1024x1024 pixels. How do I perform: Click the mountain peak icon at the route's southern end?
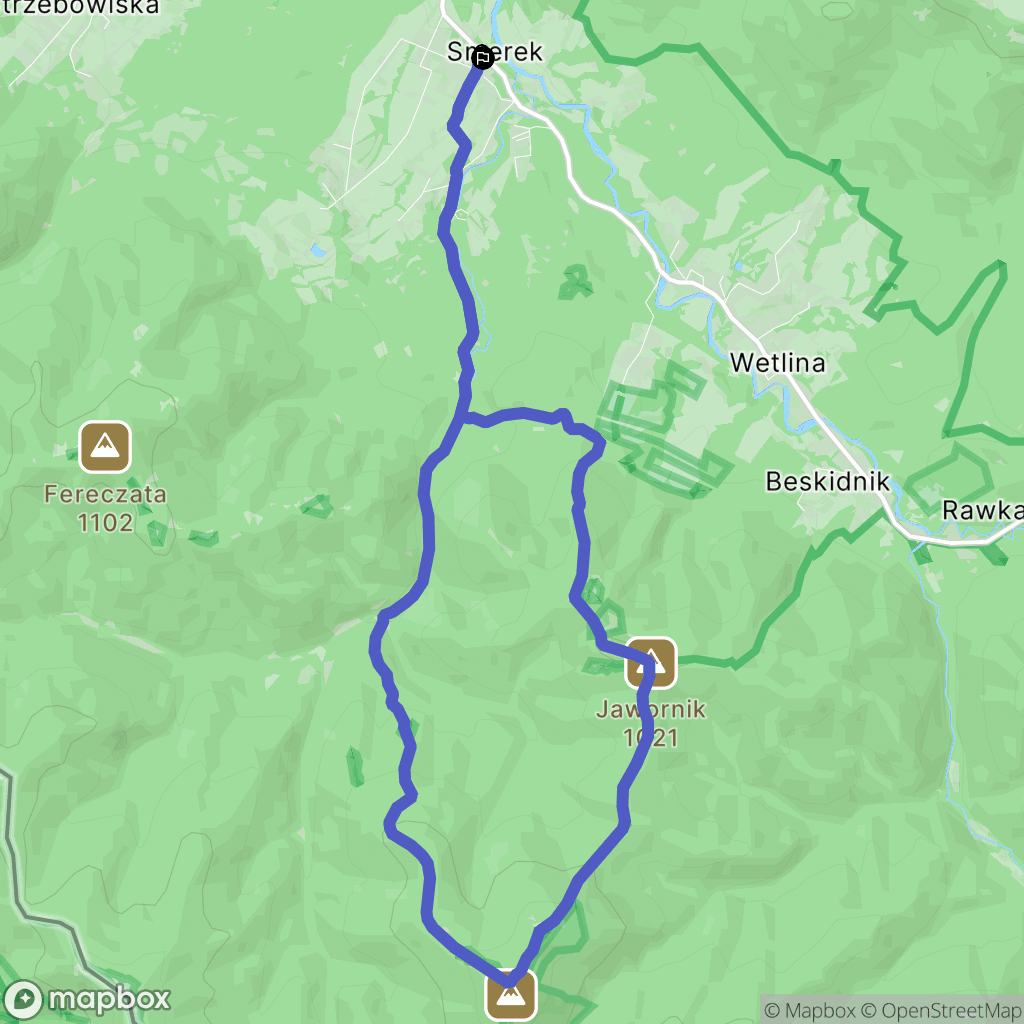pos(511,995)
